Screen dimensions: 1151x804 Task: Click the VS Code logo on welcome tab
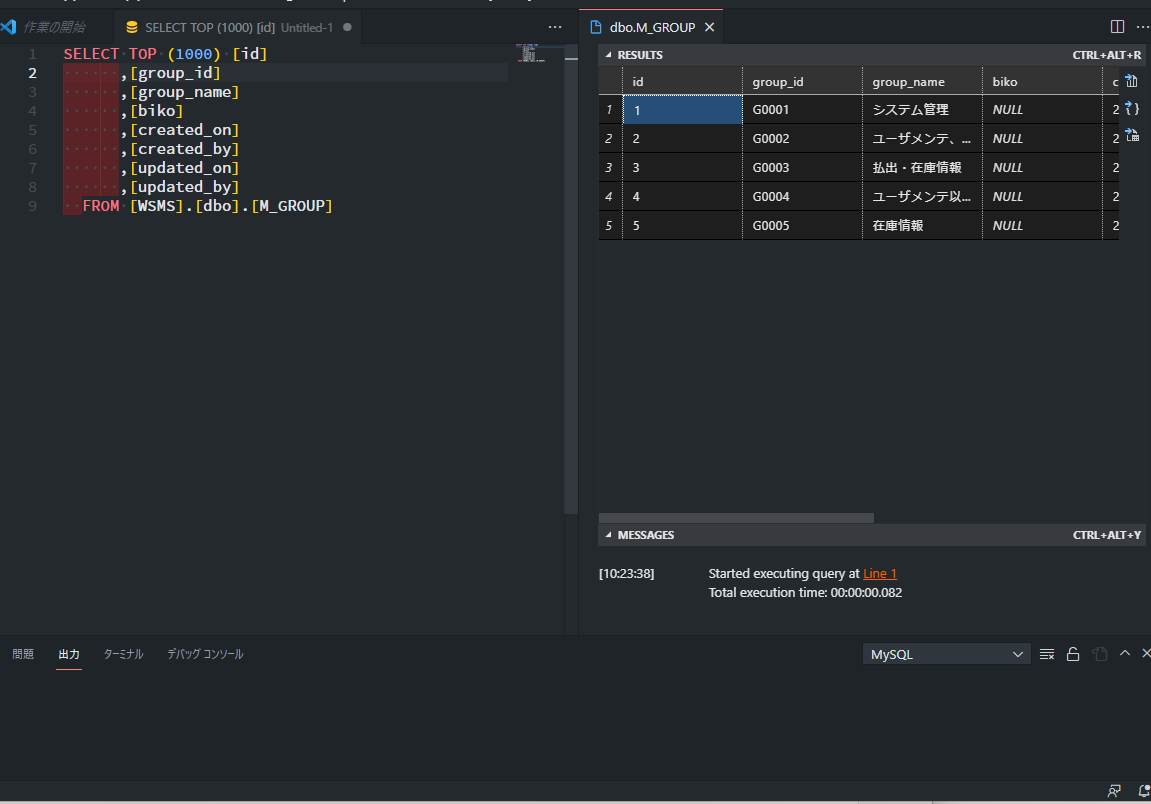coord(8,27)
